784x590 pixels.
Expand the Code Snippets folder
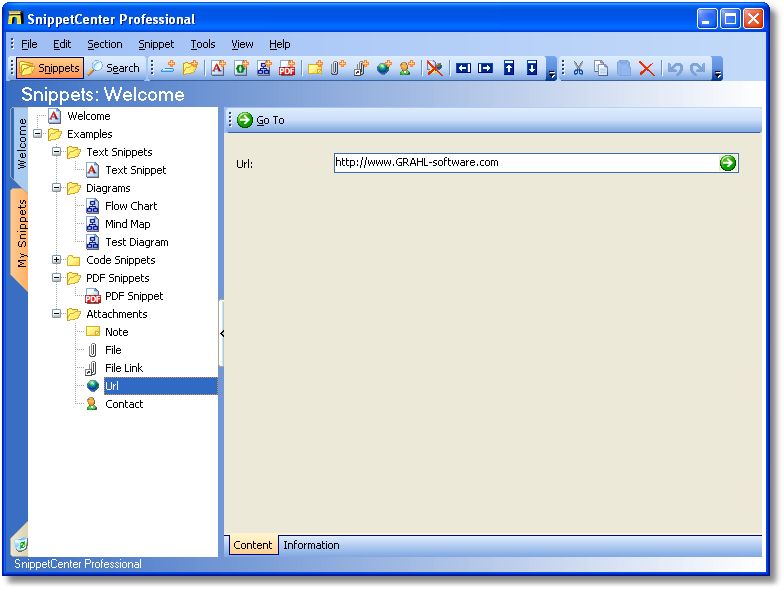[56, 260]
